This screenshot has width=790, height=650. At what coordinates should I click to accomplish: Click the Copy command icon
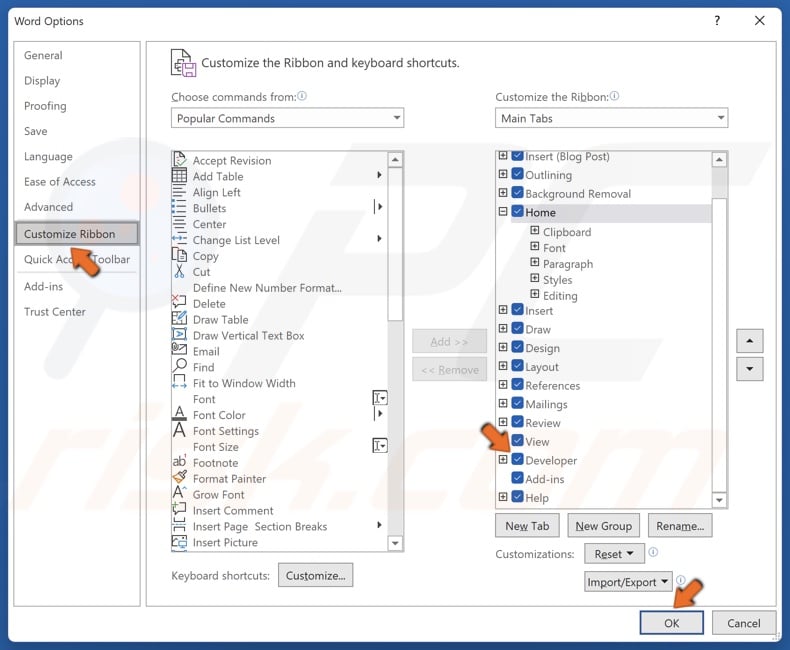click(179, 255)
